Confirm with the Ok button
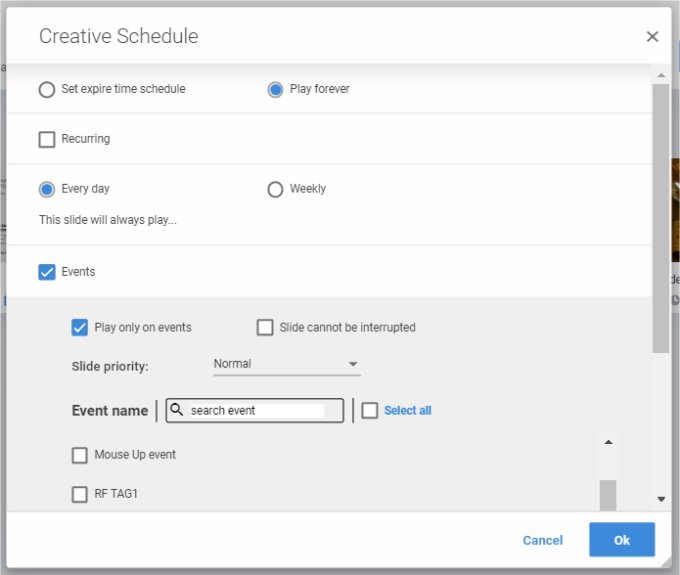The height and width of the screenshot is (575, 680). pyautogui.click(x=622, y=540)
